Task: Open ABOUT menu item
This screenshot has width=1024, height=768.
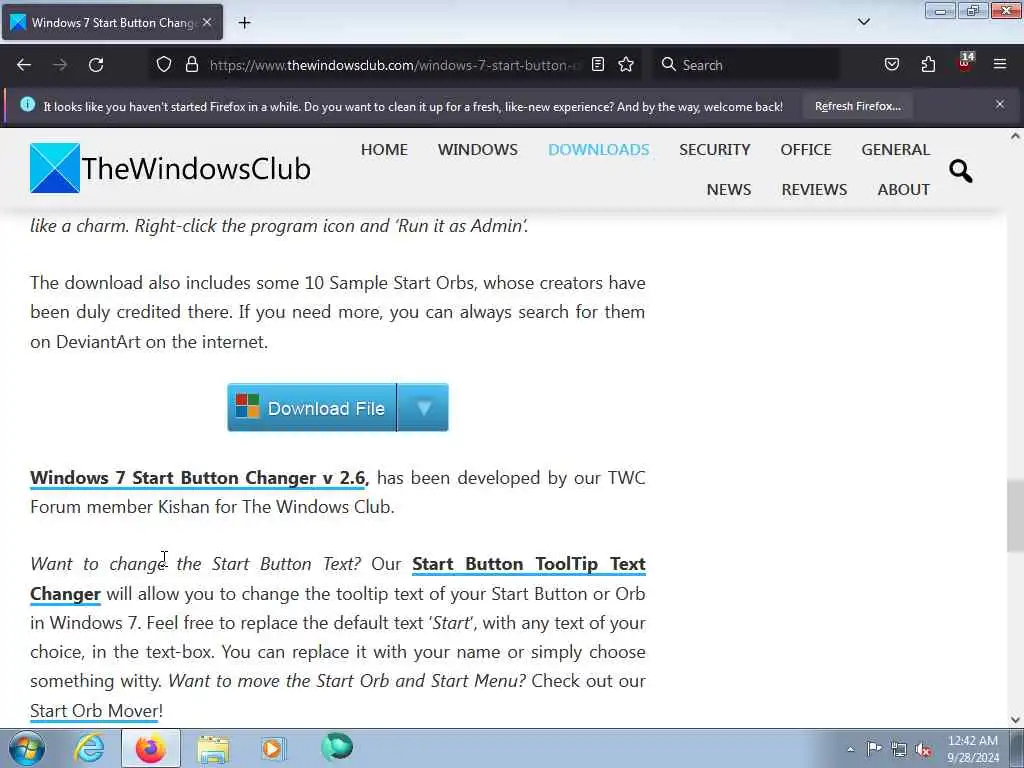Action: pos(904,189)
